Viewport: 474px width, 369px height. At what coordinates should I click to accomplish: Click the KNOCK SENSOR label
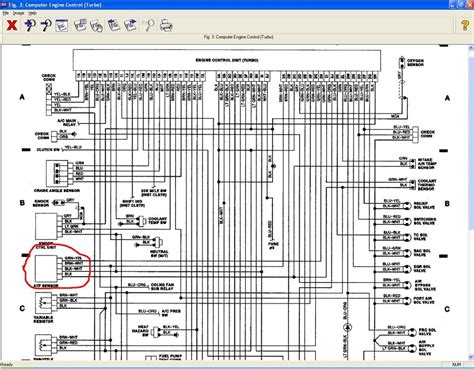[41, 203]
